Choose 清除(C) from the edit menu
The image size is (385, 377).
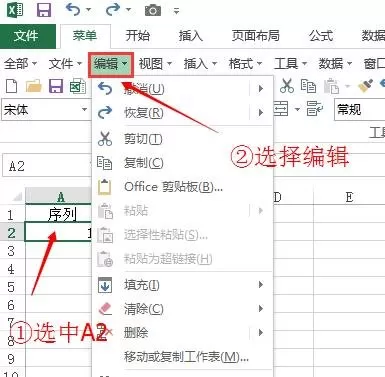[x=183, y=309]
